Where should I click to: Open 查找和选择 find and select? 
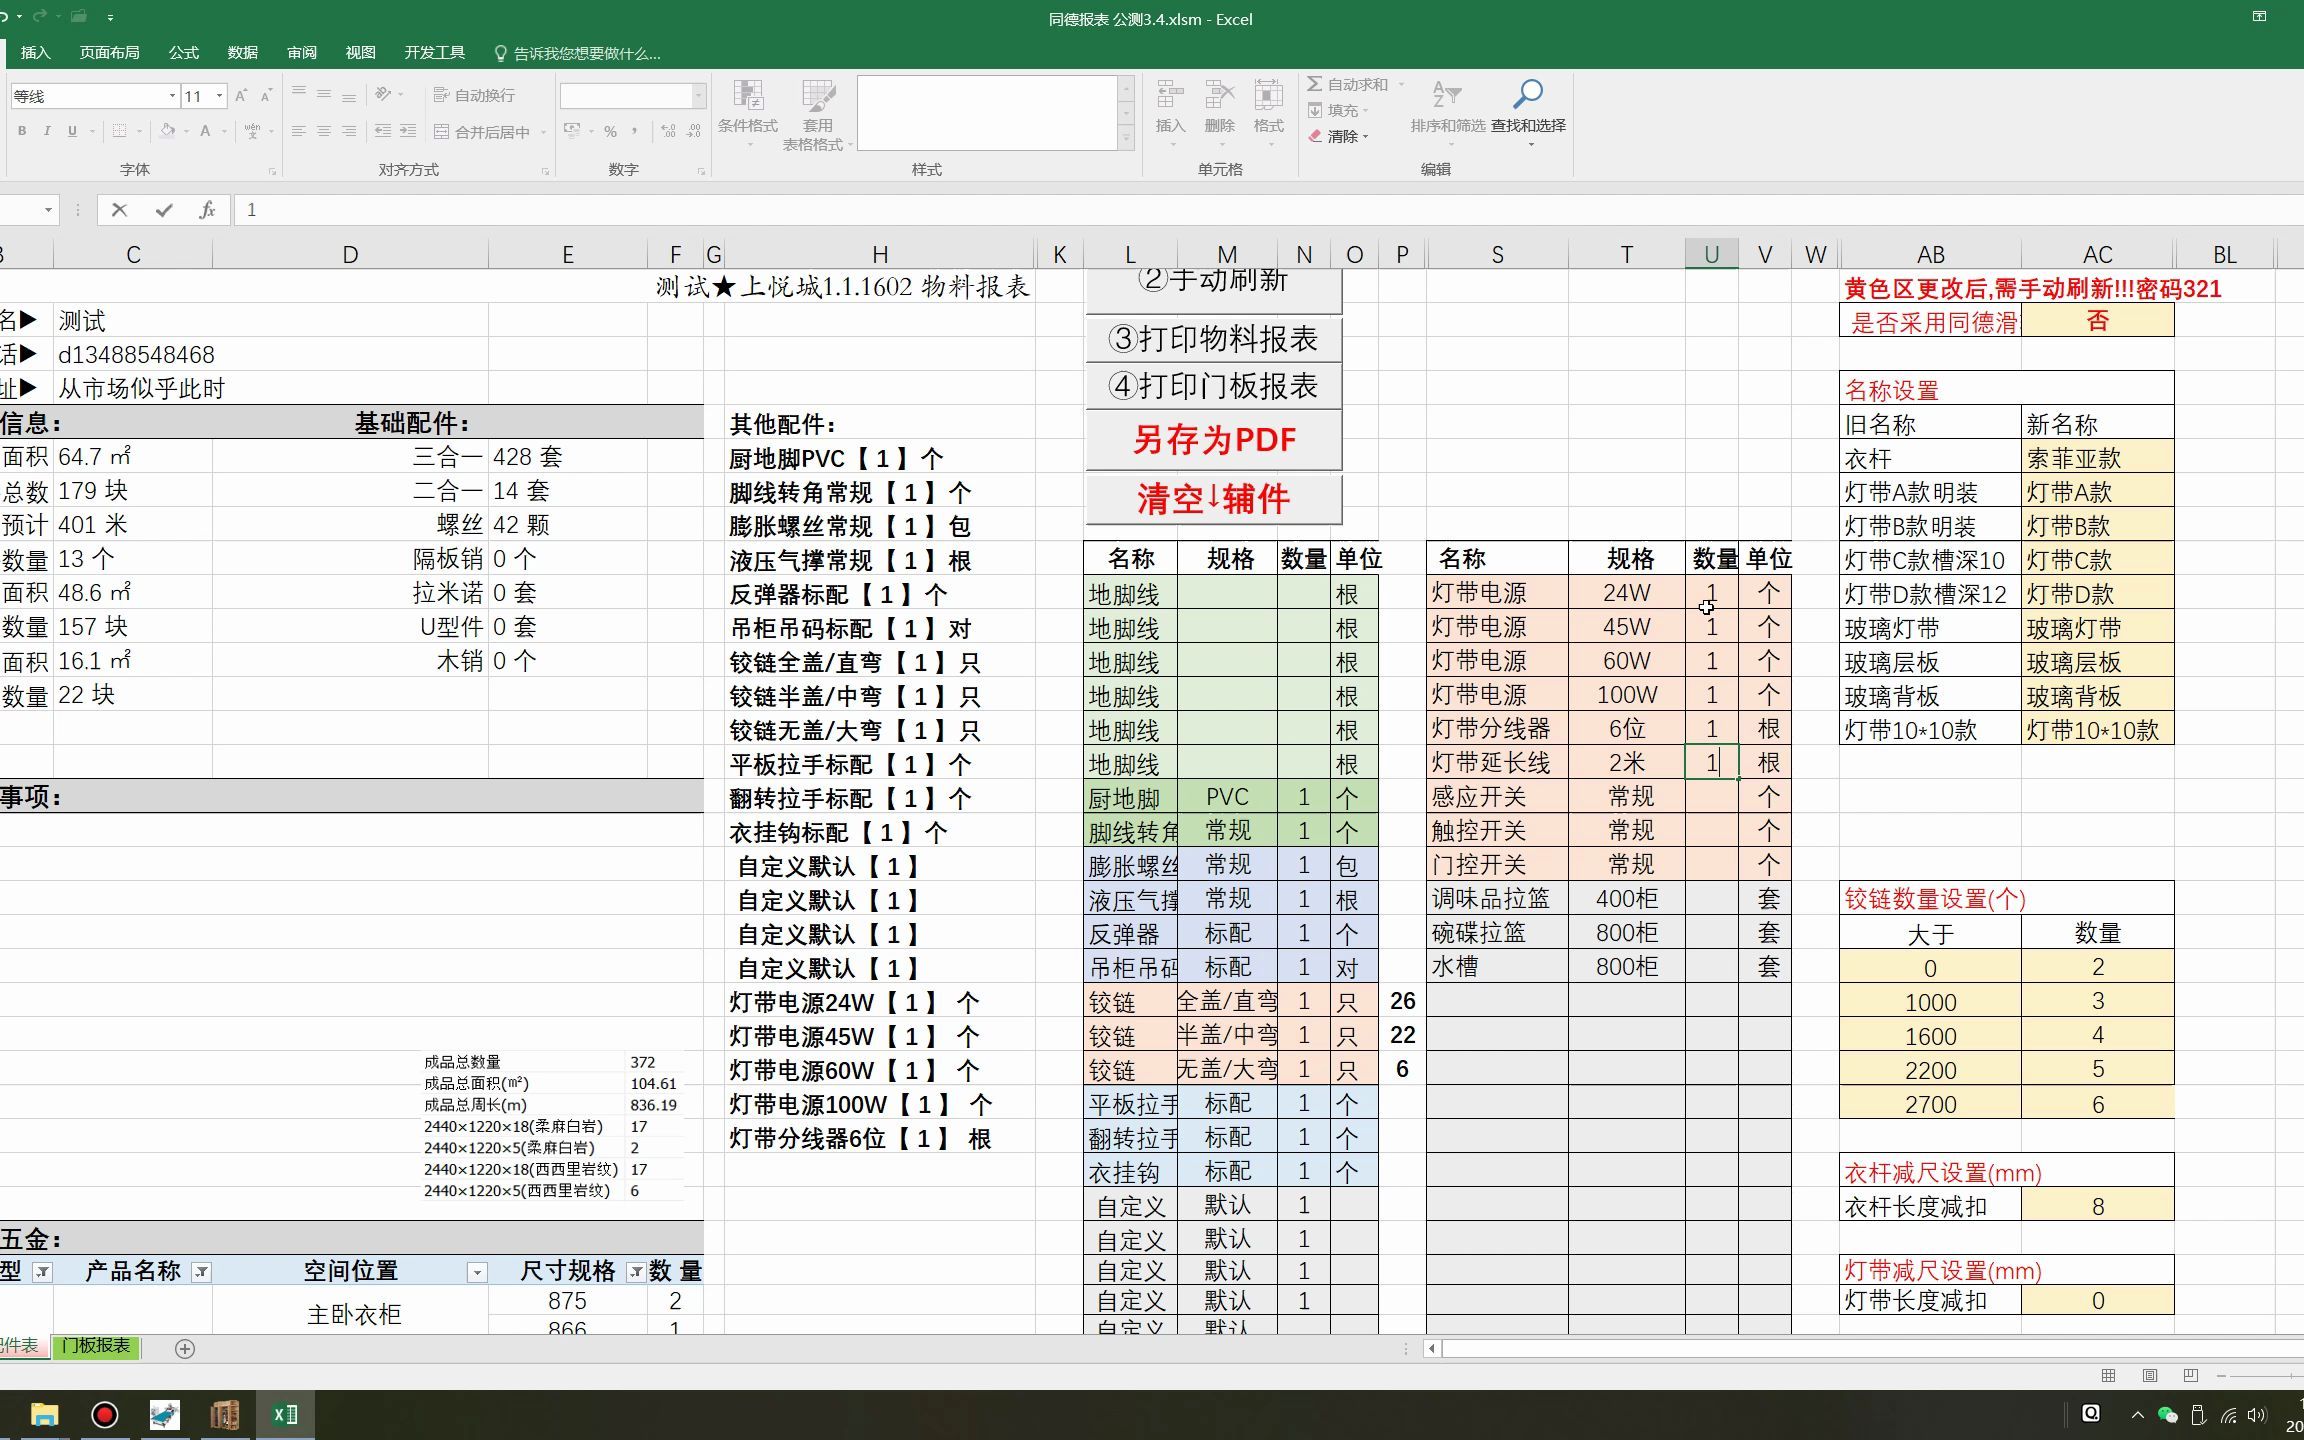pyautogui.click(x=1528, y=112)
